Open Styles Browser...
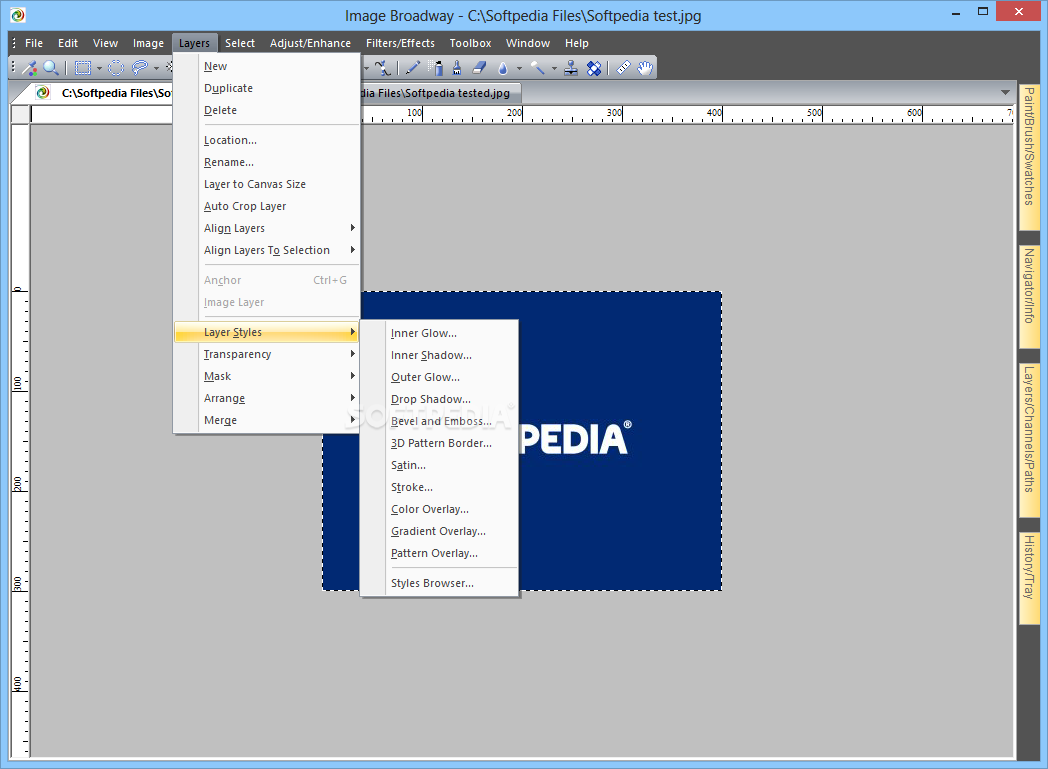Image resolution: width=1048 pixels, height=769 pixels. click(439, 583)
